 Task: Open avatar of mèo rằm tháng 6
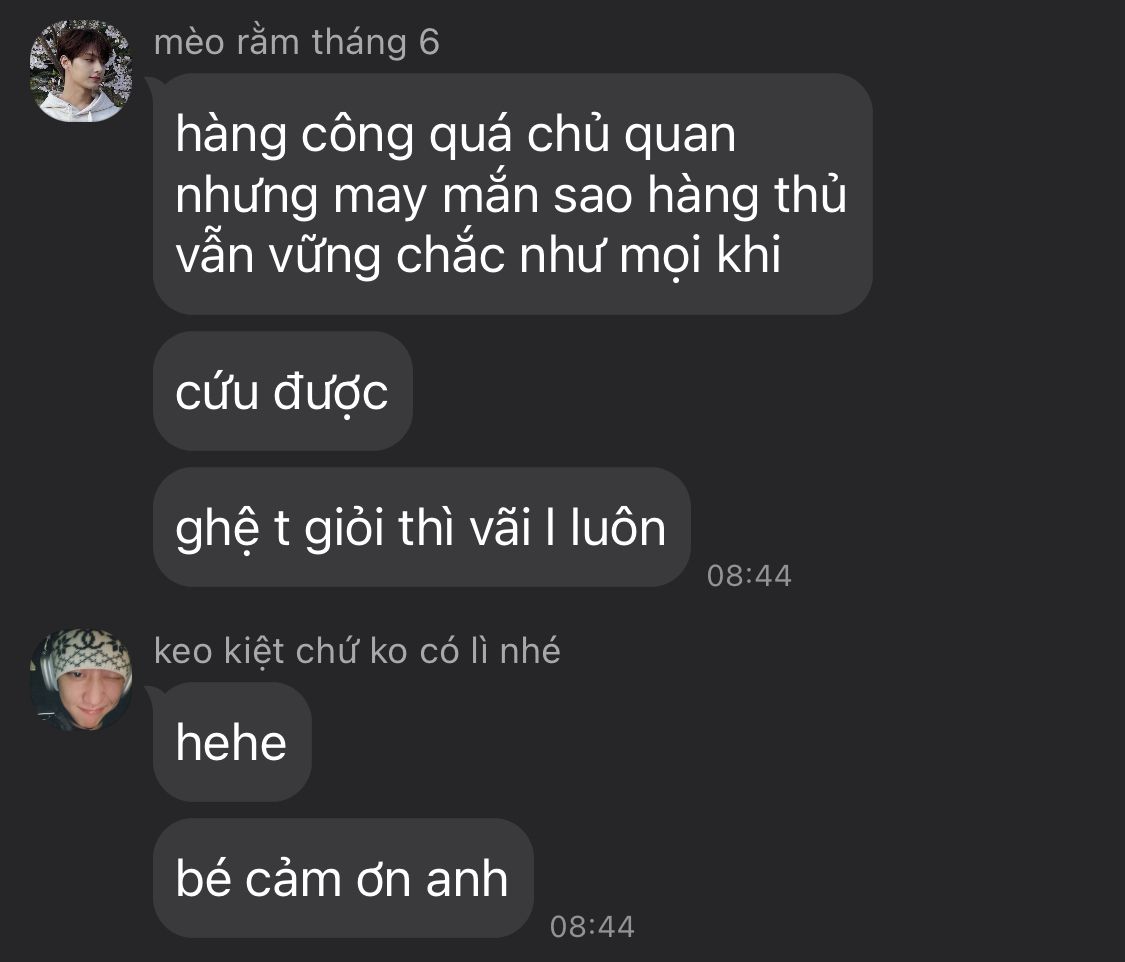80,70
